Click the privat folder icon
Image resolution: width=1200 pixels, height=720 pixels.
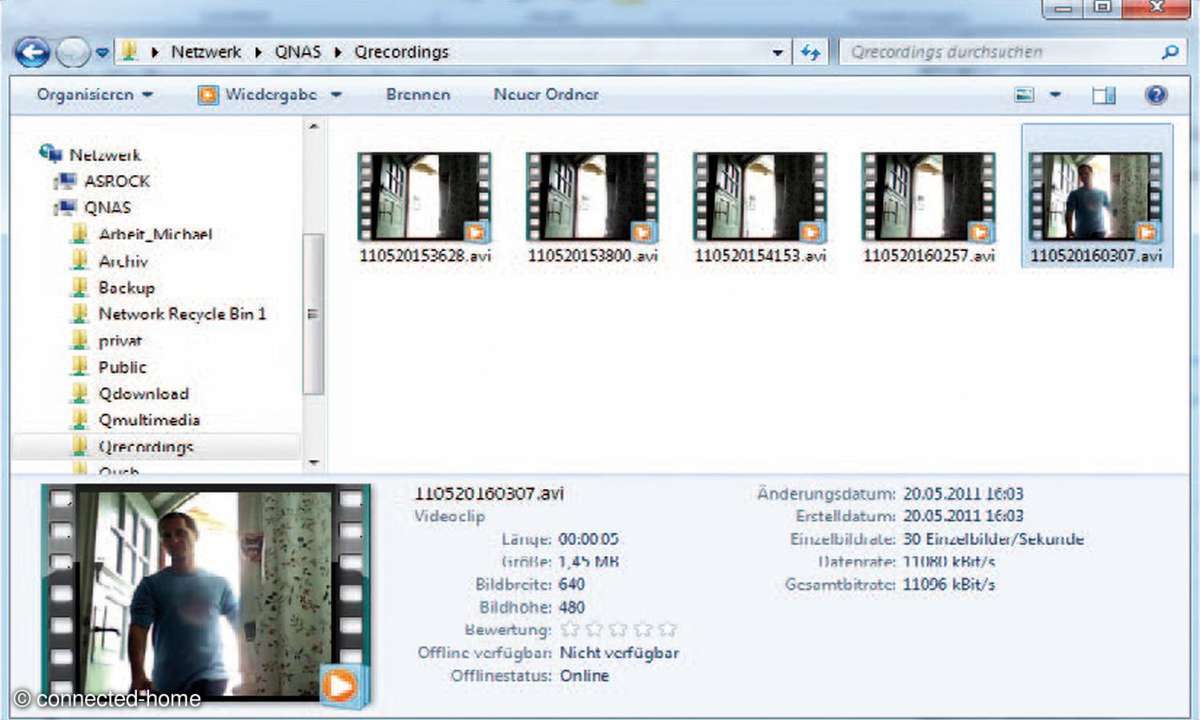coord(81,340)
